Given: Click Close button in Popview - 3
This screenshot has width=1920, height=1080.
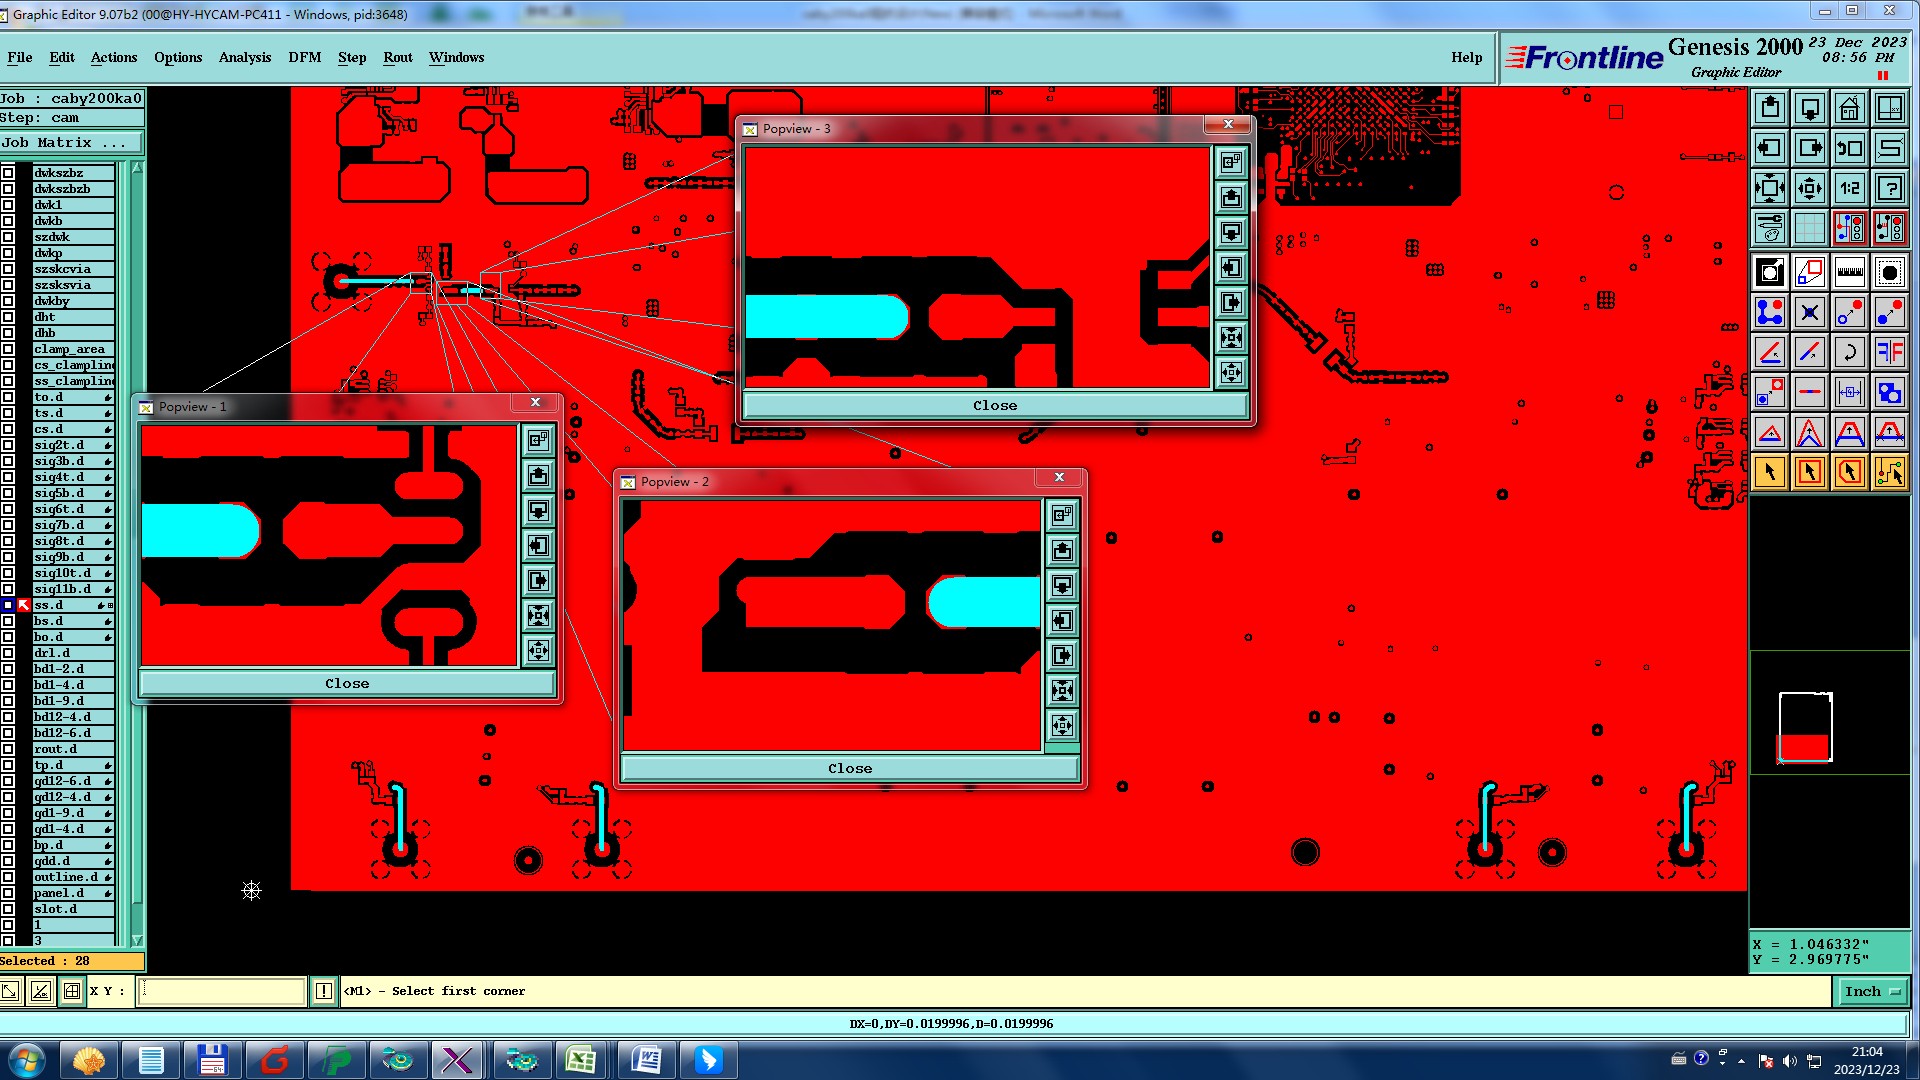Looking at the screenshot, I should click(995, 405).
